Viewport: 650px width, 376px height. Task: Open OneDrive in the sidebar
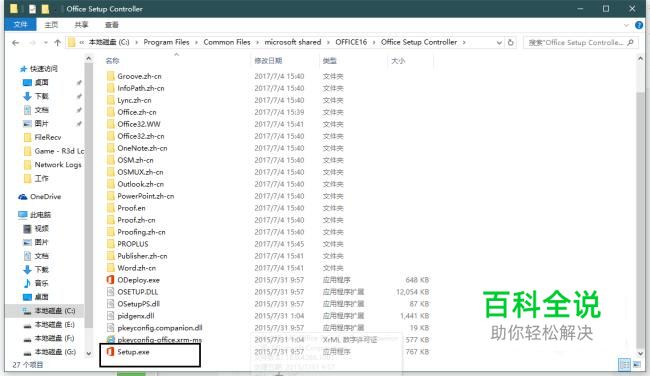40,196
